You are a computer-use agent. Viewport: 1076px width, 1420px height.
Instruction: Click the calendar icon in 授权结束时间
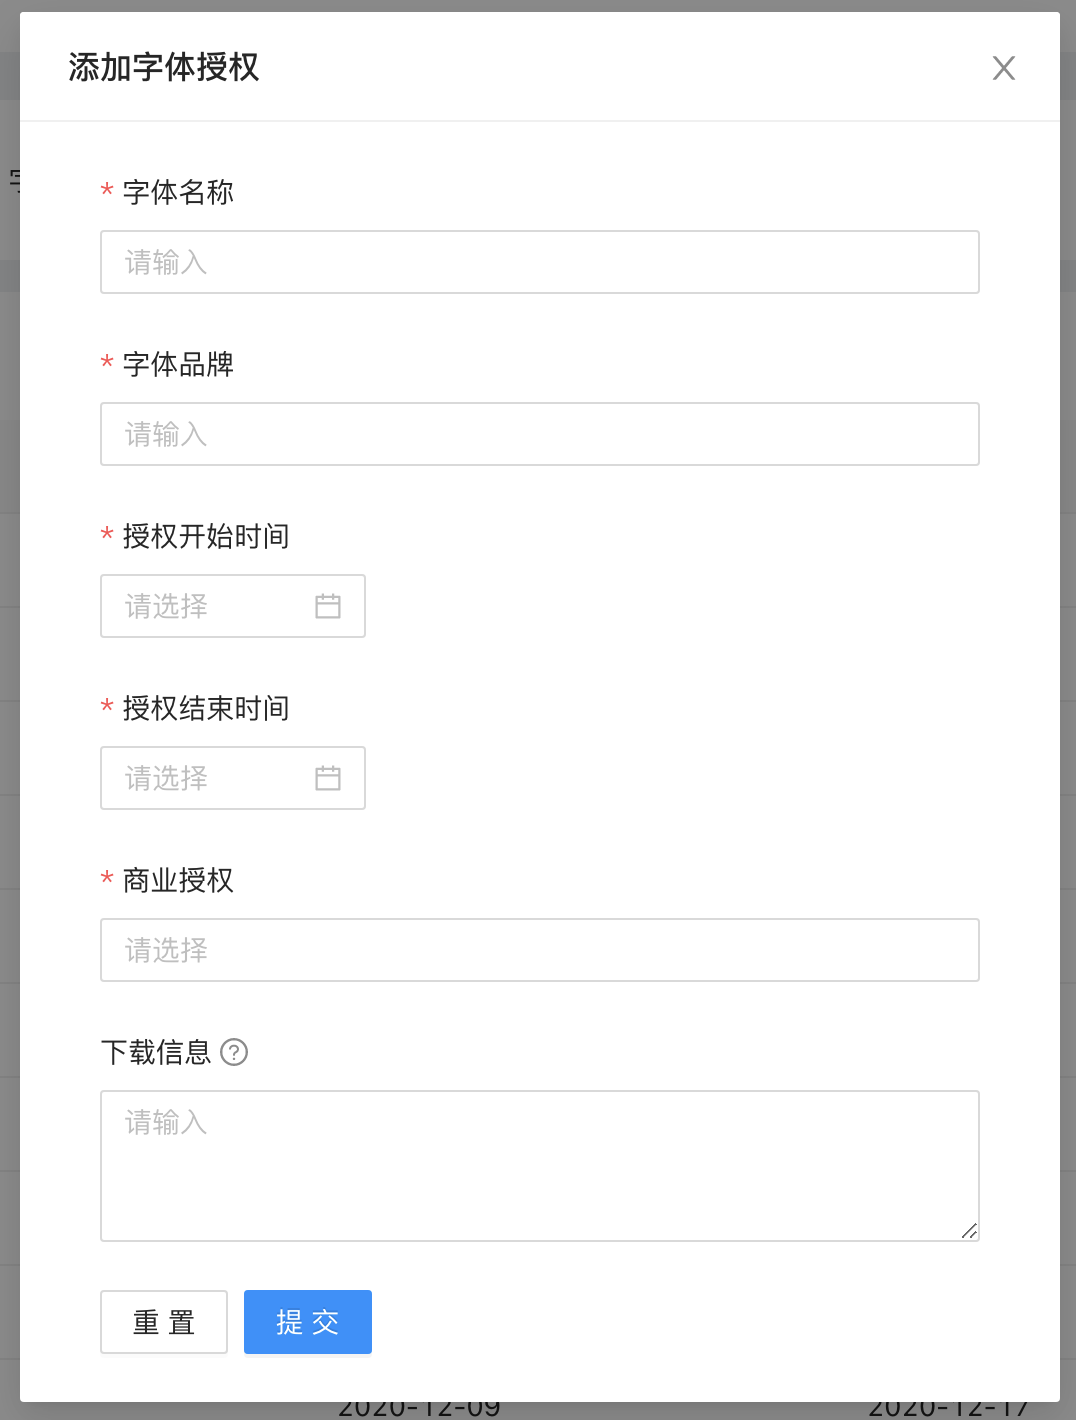tap(328, 778)
